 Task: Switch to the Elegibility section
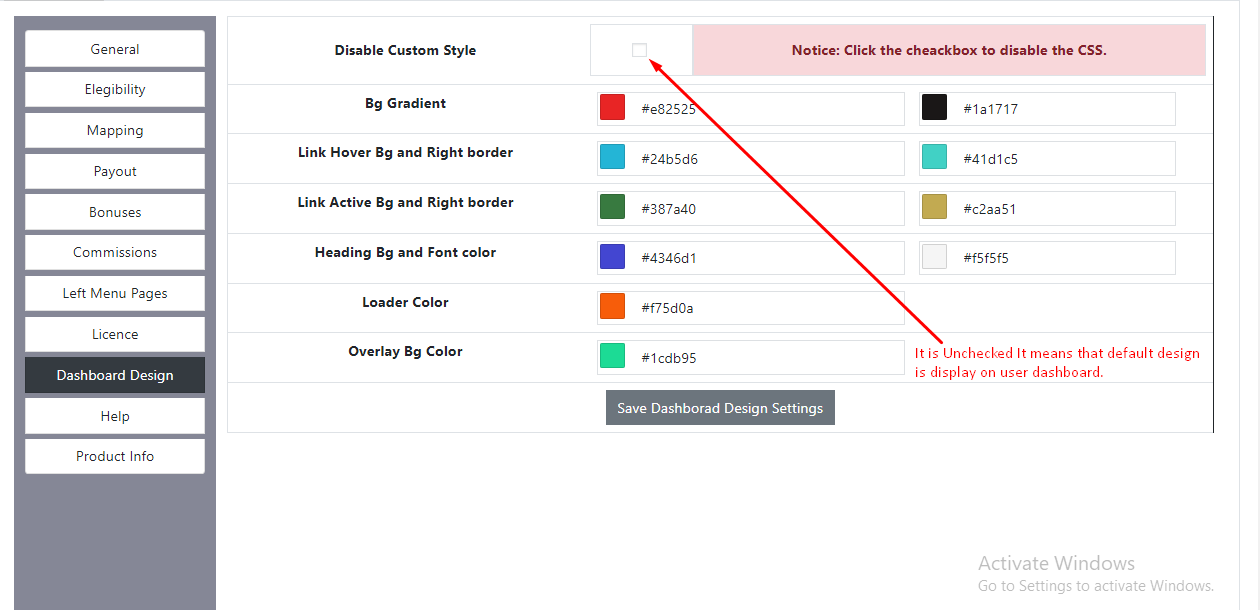114,89
